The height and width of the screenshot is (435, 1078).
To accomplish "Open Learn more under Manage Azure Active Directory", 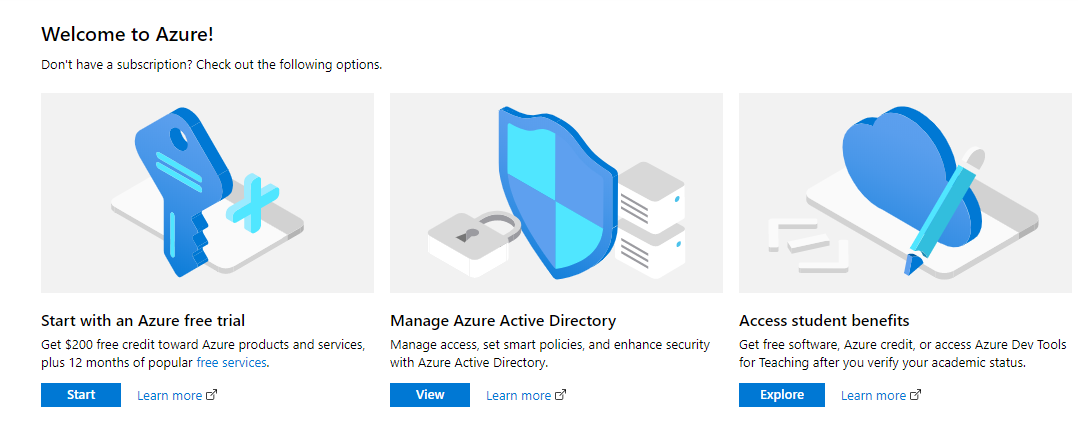I will click(518, 395).
